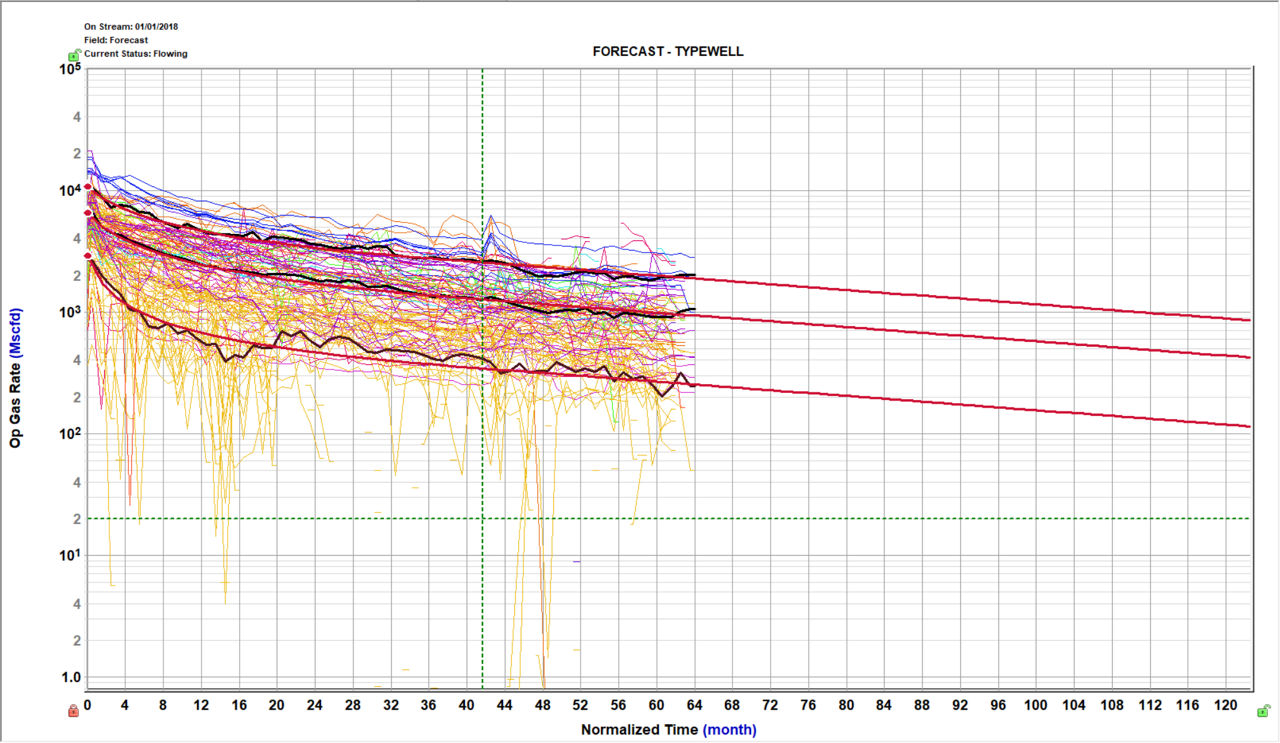Select the top red forecast anchor dot

click(88, 187)
